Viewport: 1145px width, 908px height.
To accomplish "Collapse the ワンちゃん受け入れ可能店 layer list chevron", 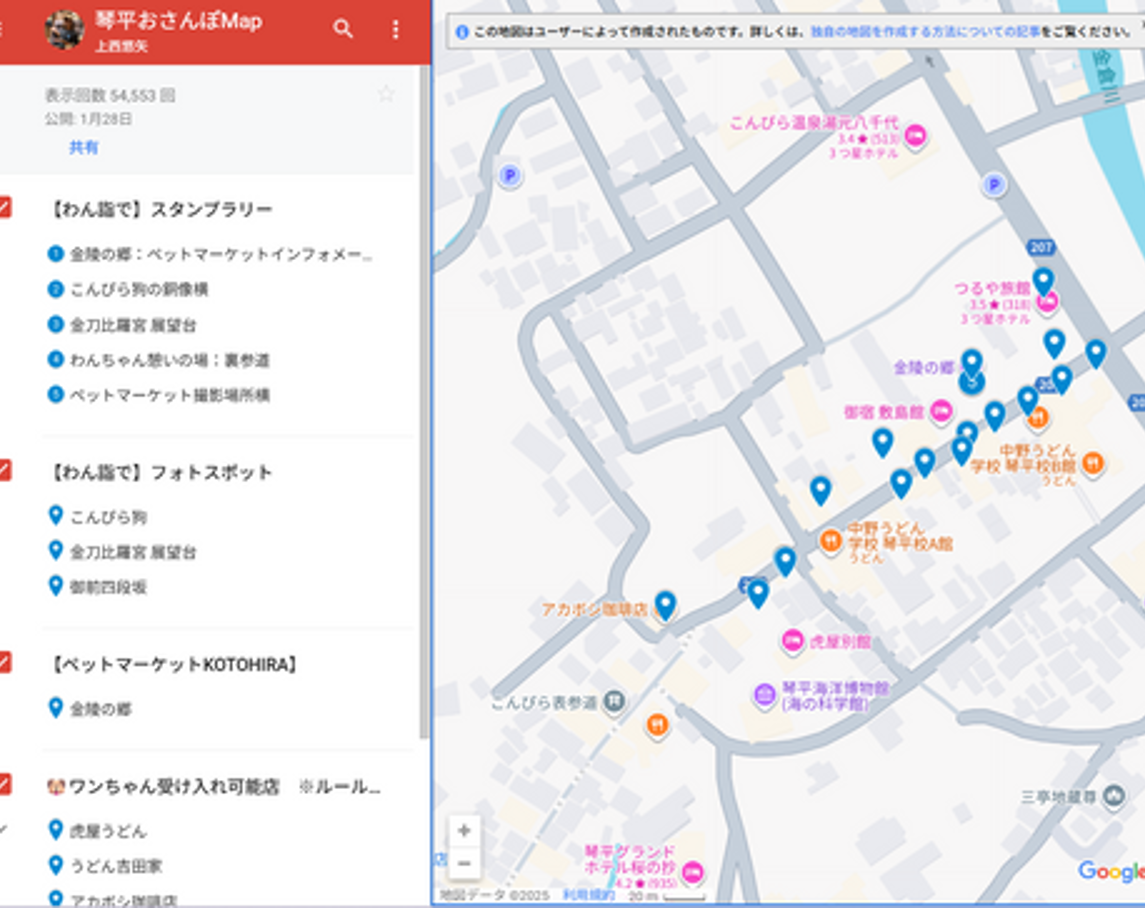I will pos(3,829).
